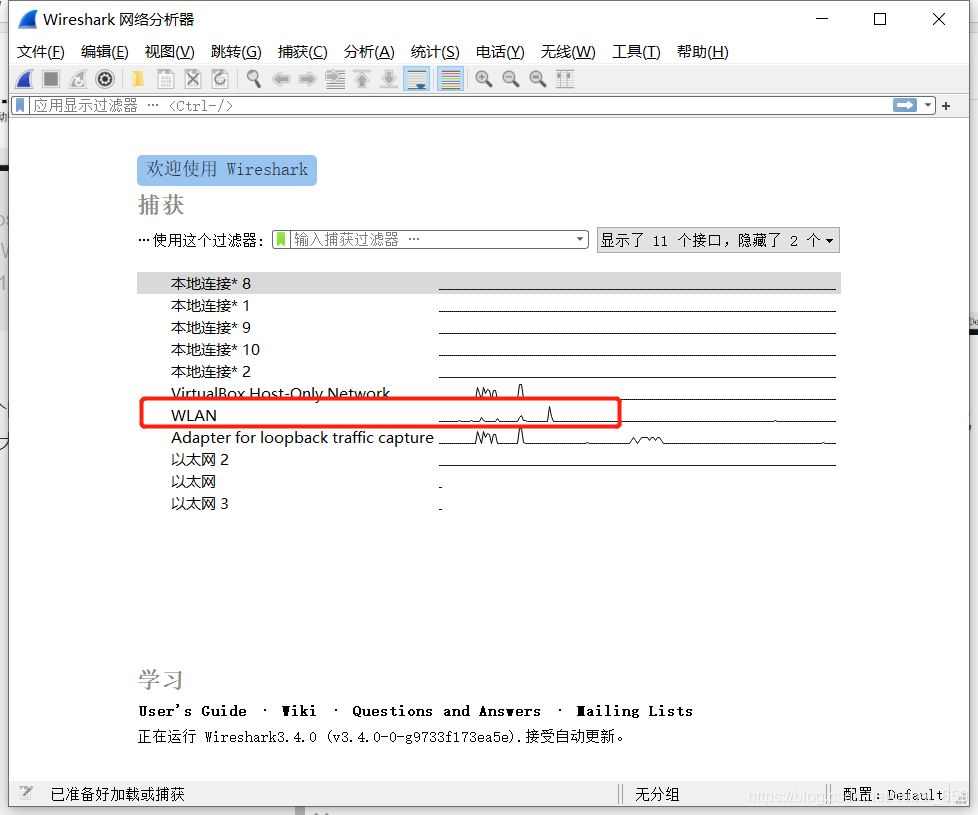The image size is (978, 815).
Task: Open 分析(A) menu
Action: [369, 52]
